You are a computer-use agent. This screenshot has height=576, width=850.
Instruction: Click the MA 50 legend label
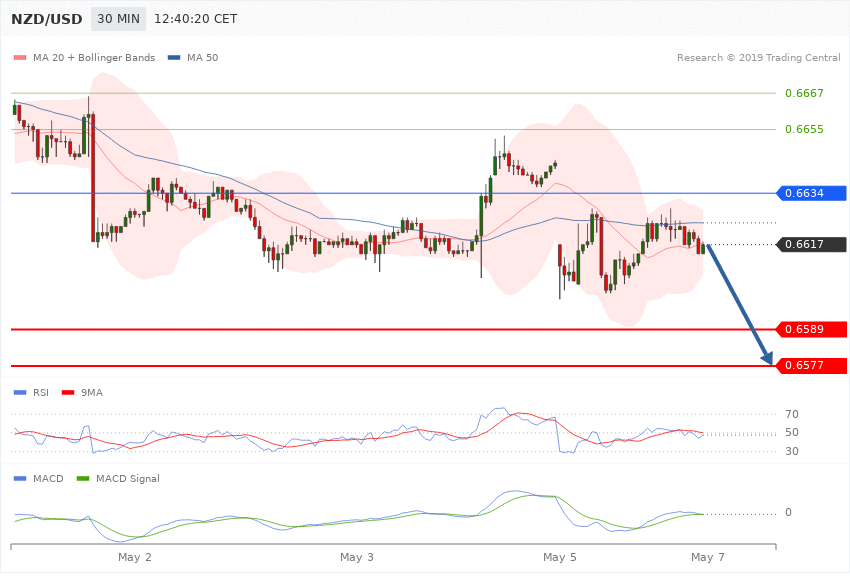[203, 57]
